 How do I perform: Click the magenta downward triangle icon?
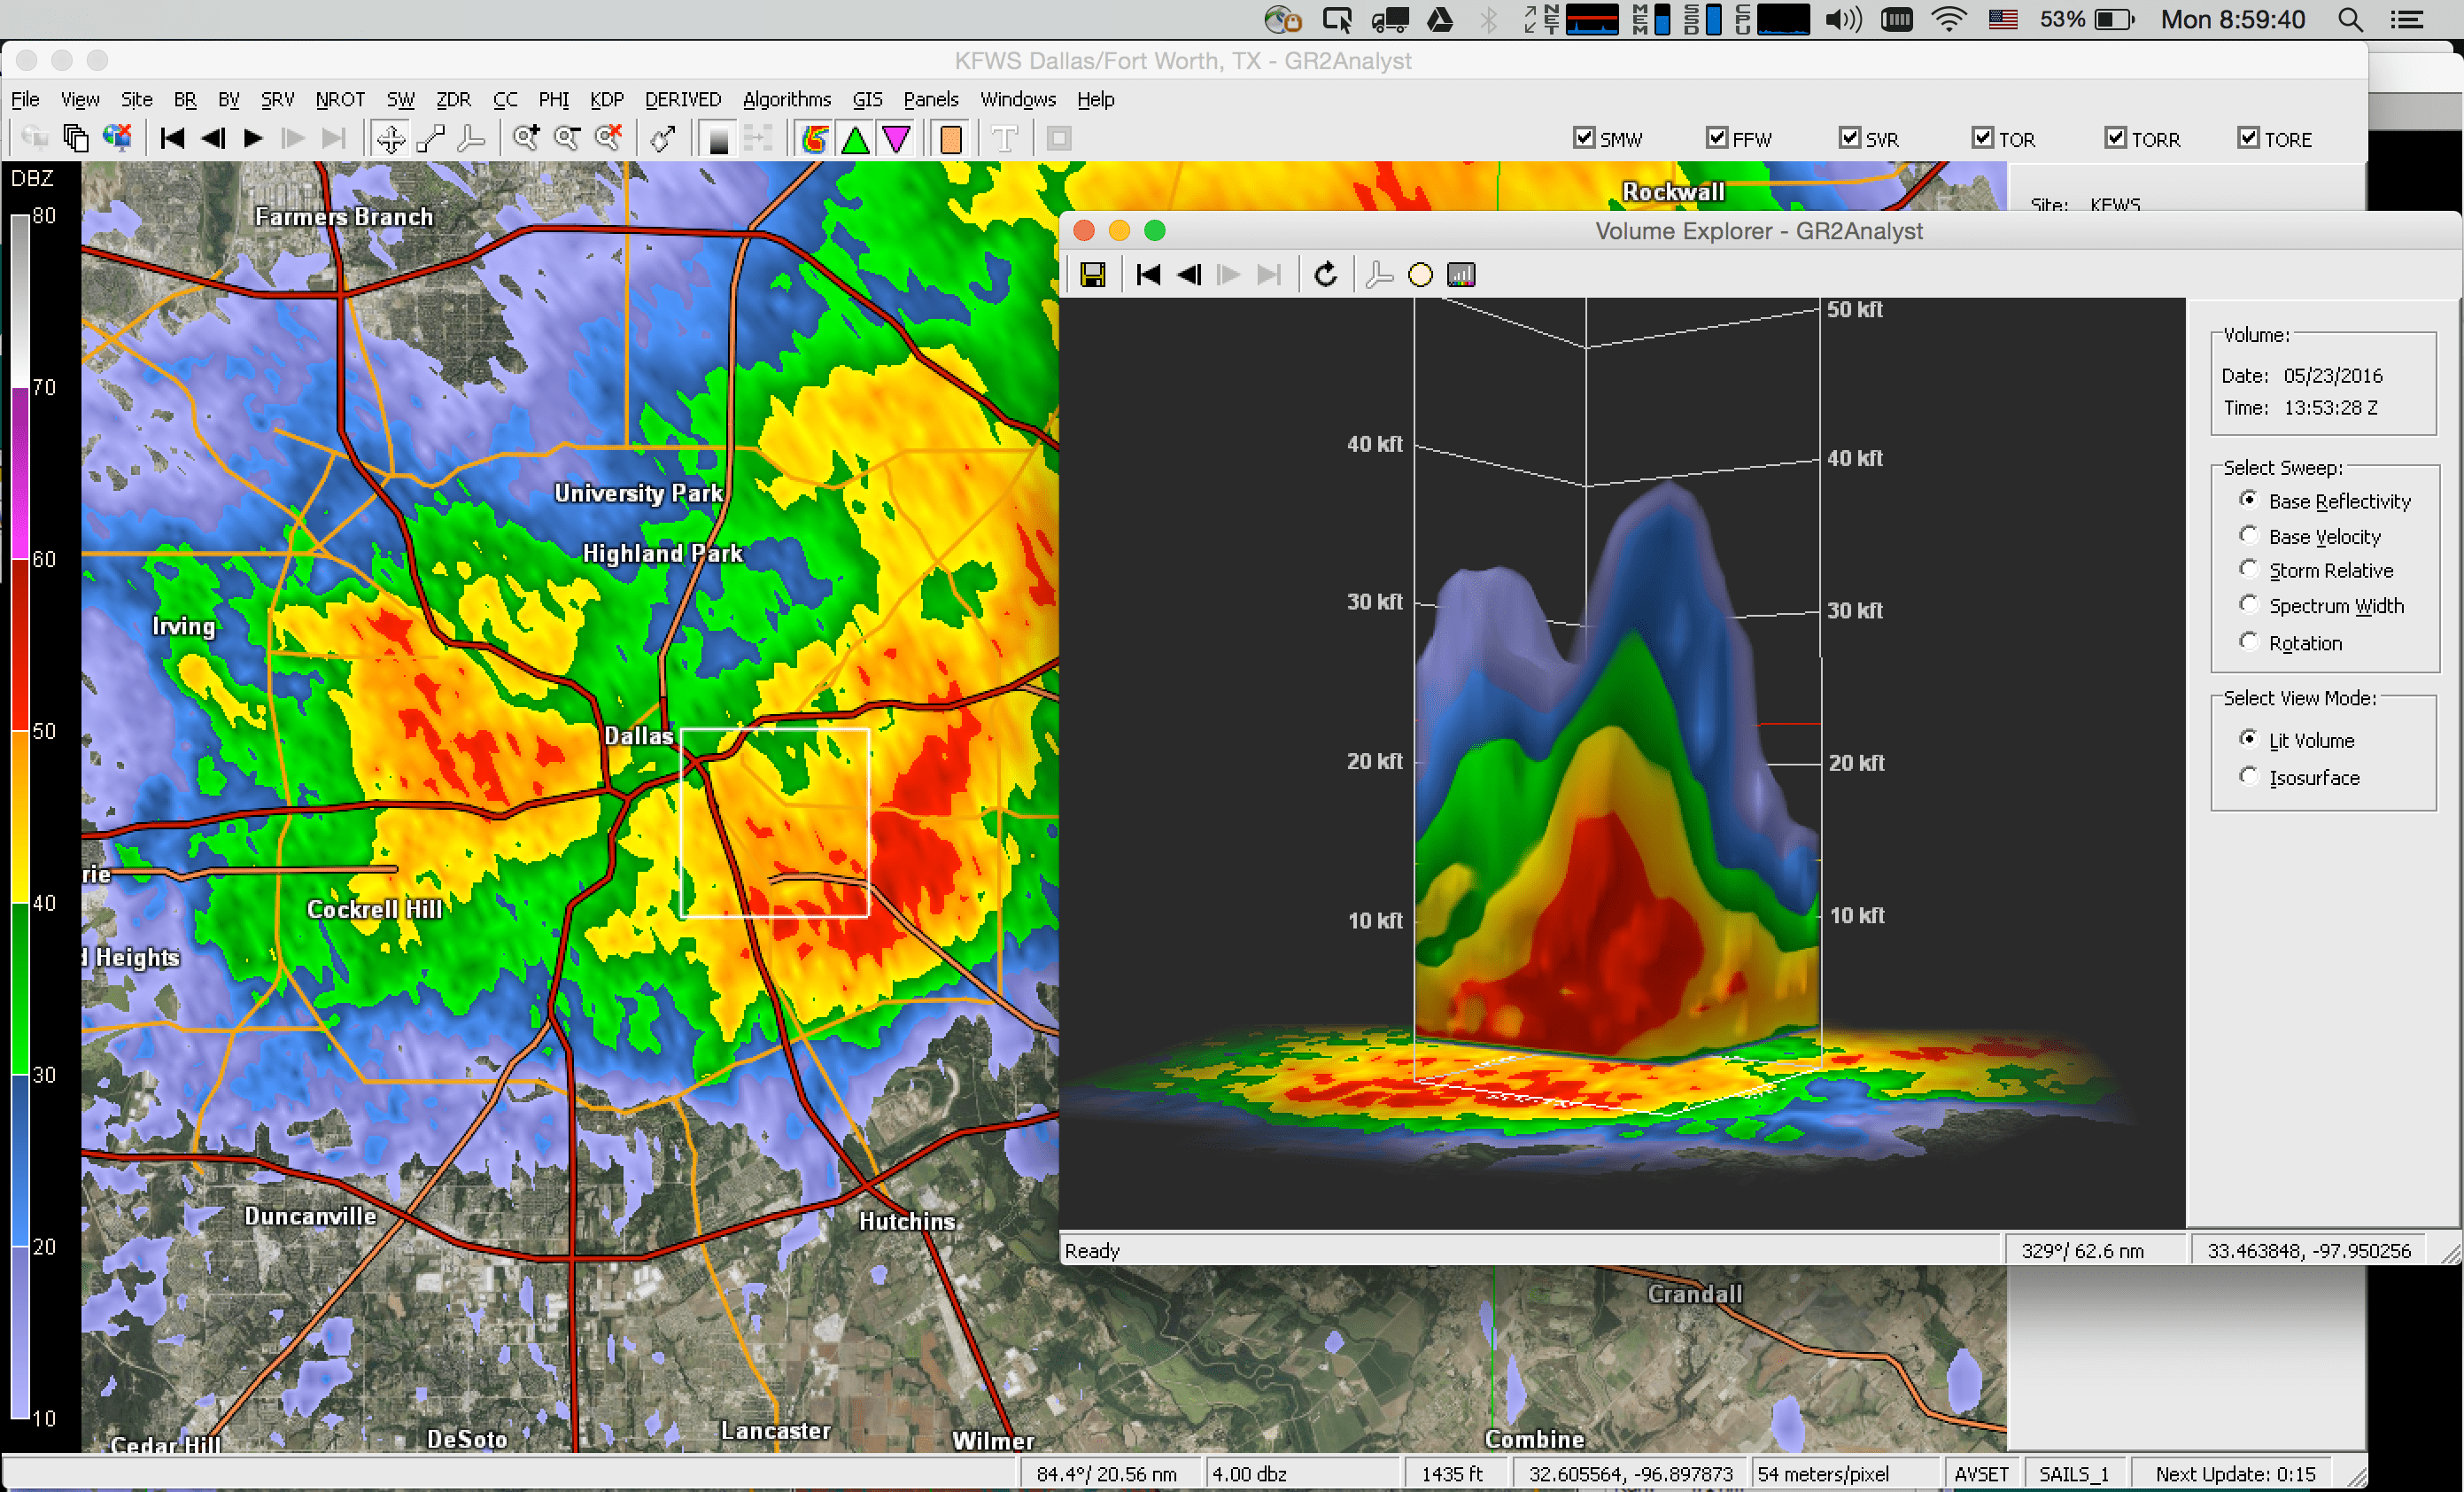click(x=897, y=139)
